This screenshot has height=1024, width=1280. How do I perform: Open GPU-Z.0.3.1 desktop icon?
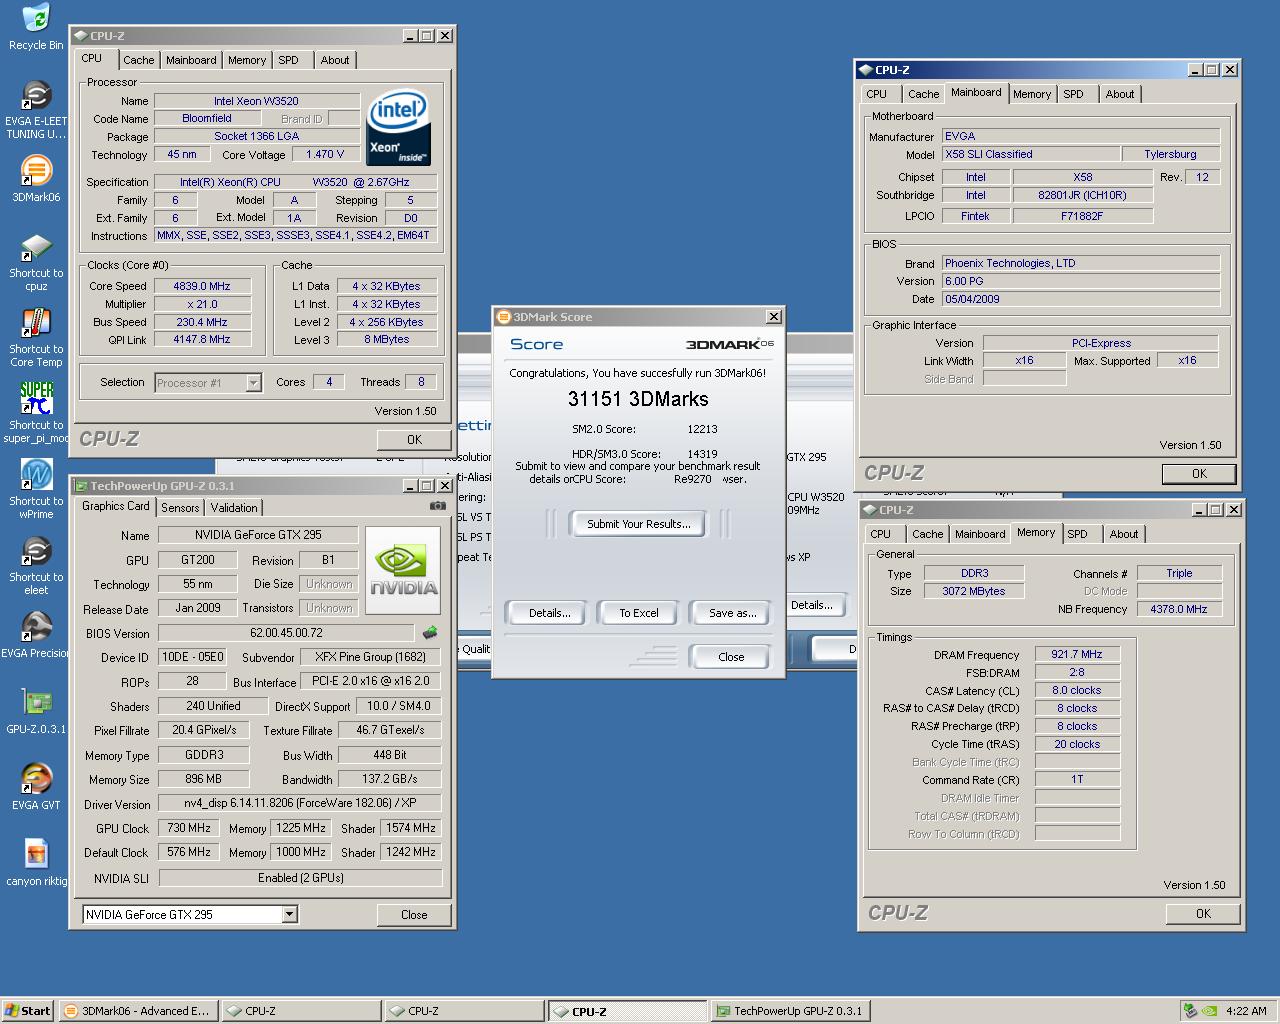click(x=36, y=712)
